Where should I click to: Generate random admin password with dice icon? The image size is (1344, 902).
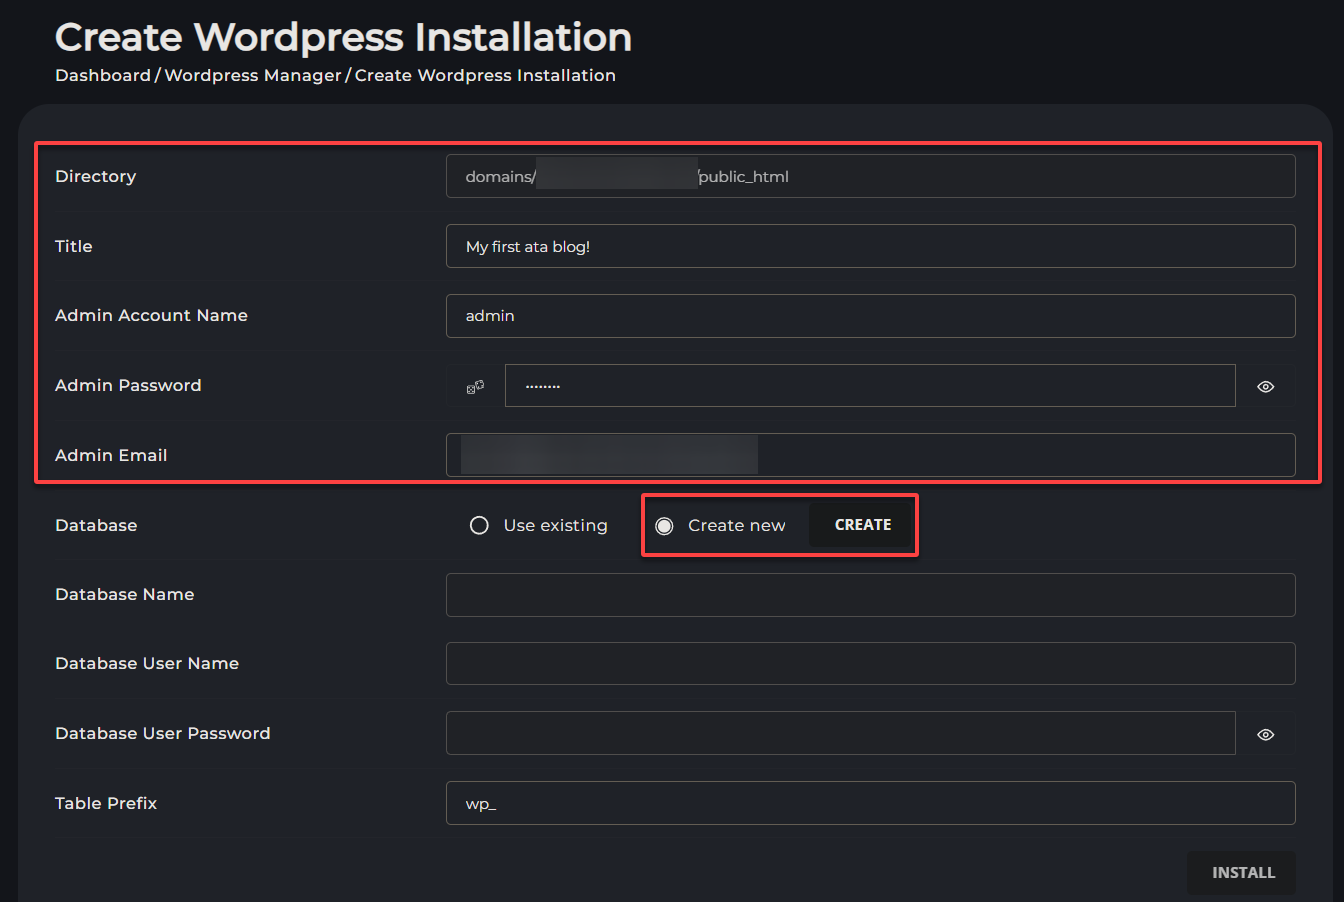475,386
